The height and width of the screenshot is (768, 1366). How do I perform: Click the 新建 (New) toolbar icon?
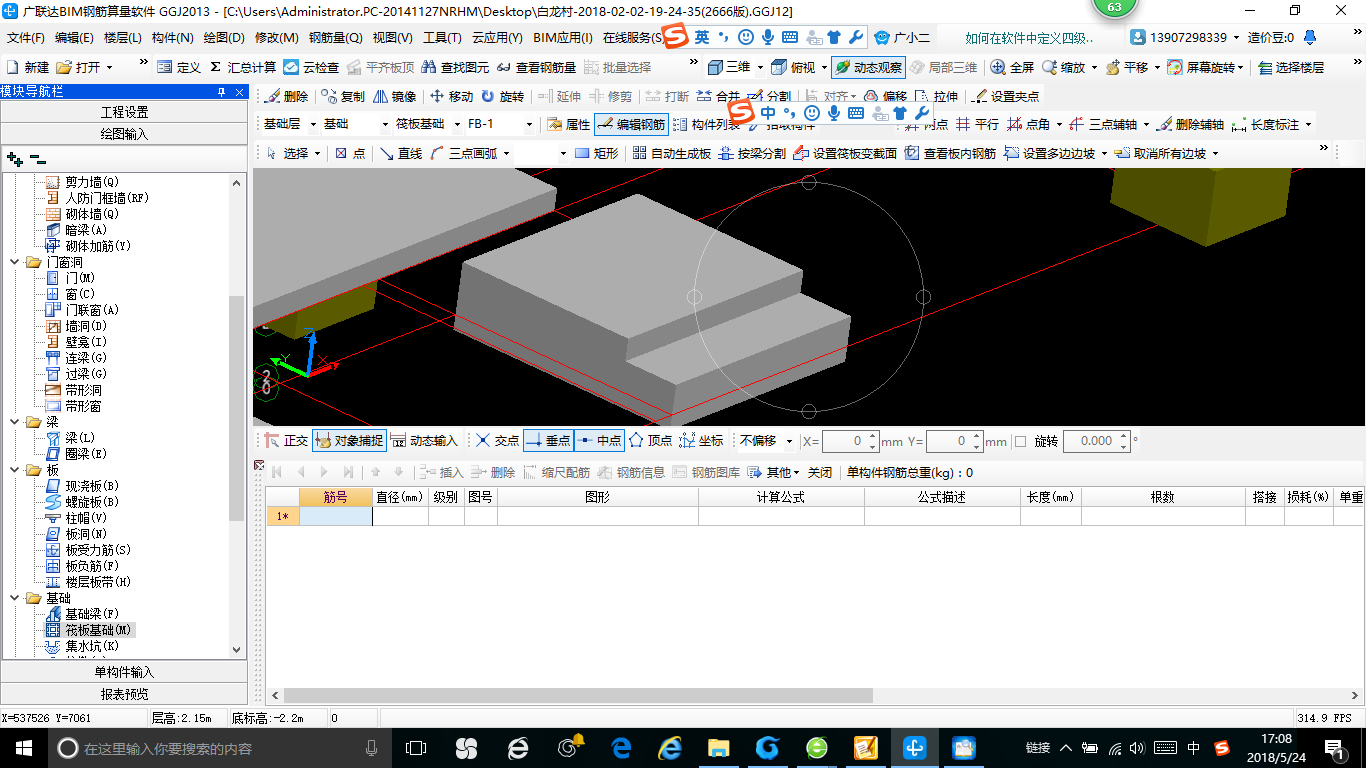point(28,67)
